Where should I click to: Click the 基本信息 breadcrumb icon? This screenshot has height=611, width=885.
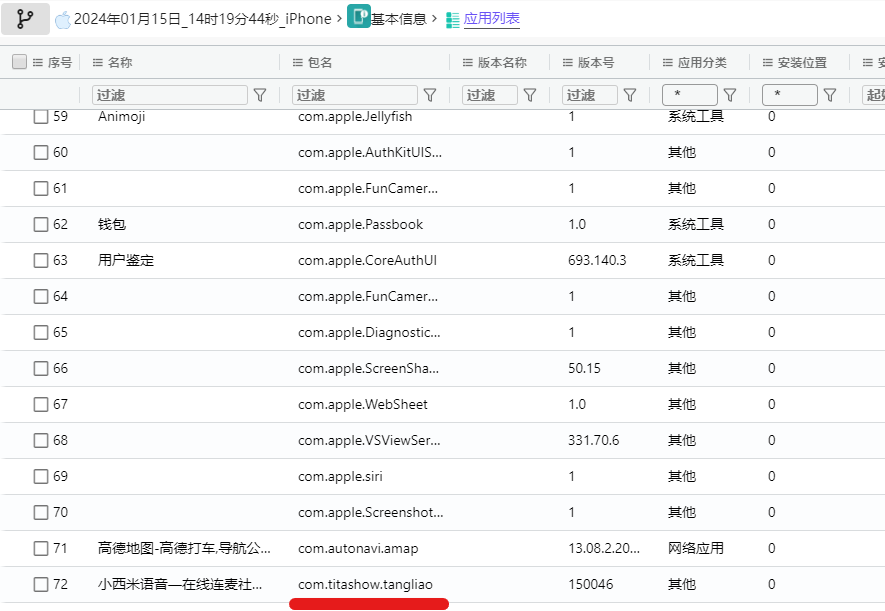(x=358, y=16)
